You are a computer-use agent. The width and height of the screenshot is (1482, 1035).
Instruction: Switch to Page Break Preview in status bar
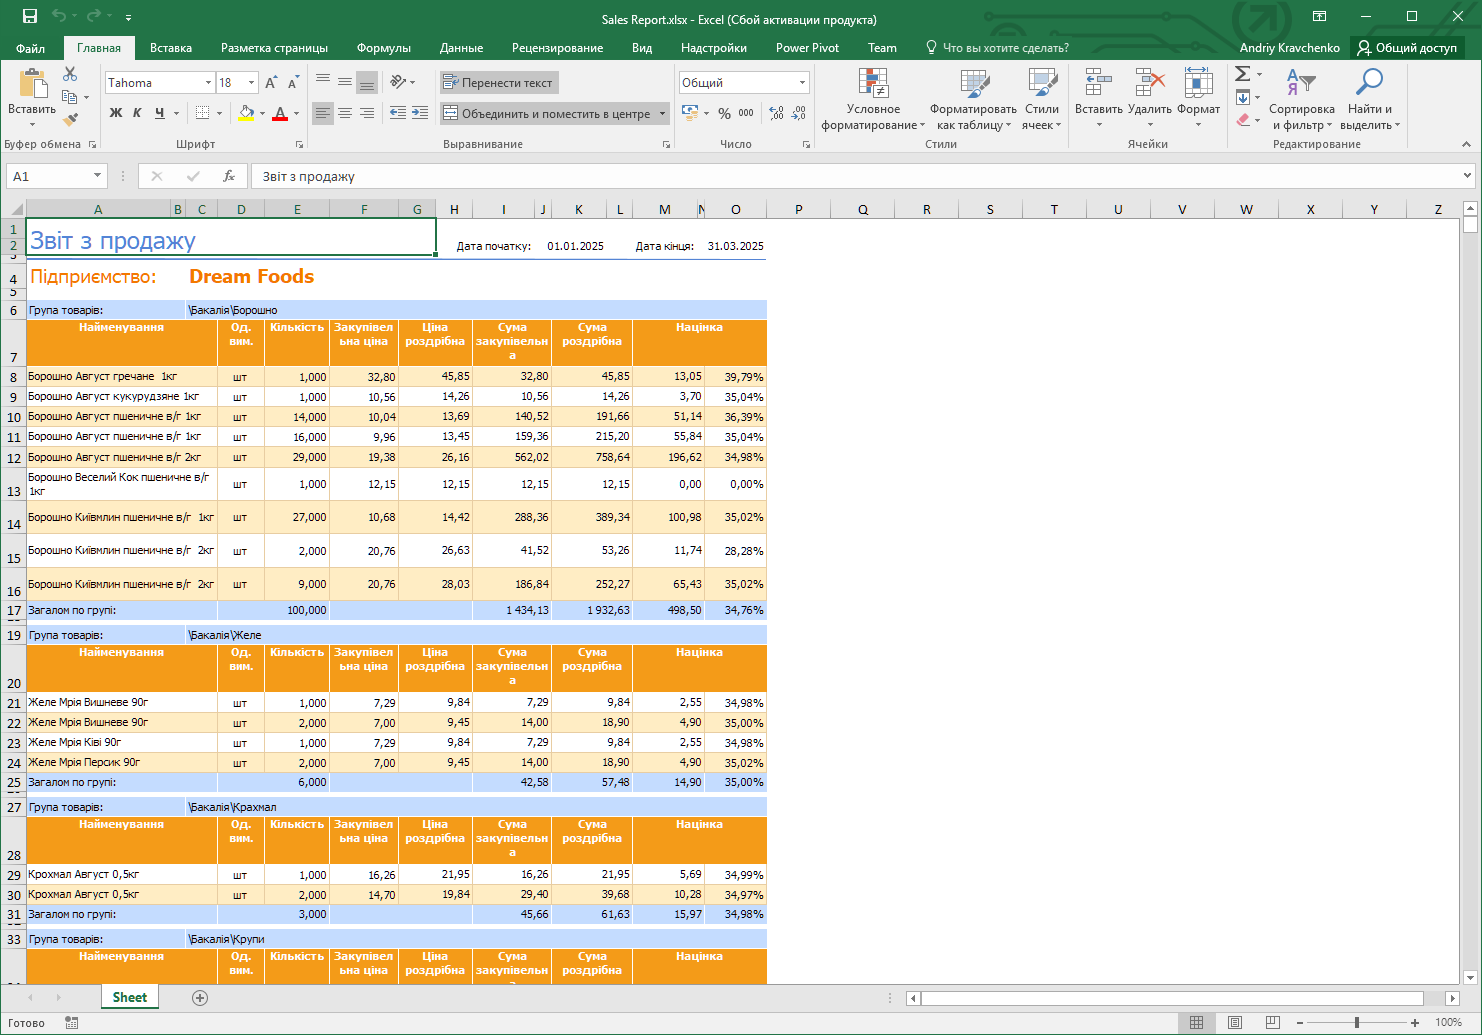tap(1273, 1023)
